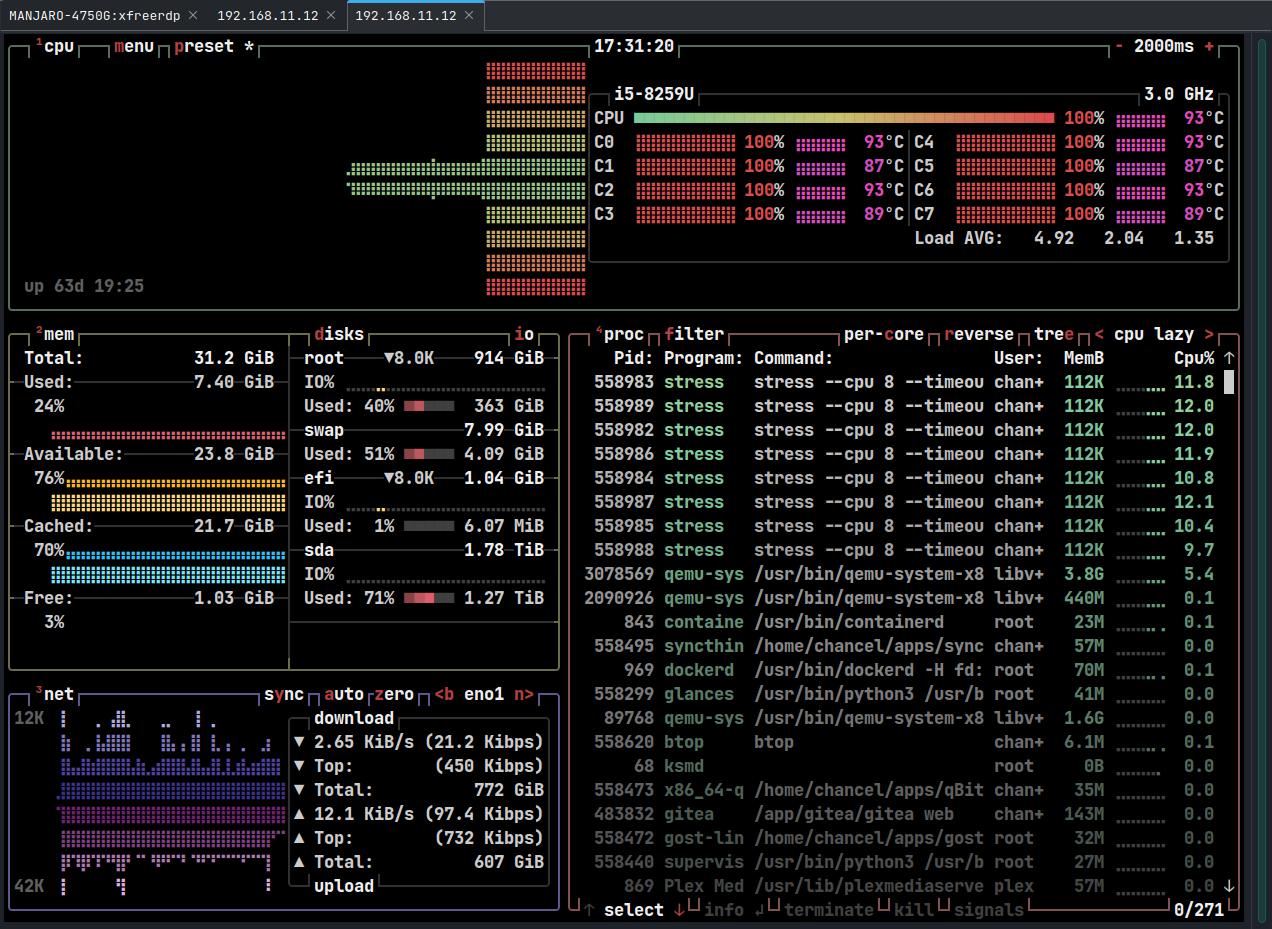Click zero button in net panel
This screenshot has width=1272, height=929.
point(394,694)
